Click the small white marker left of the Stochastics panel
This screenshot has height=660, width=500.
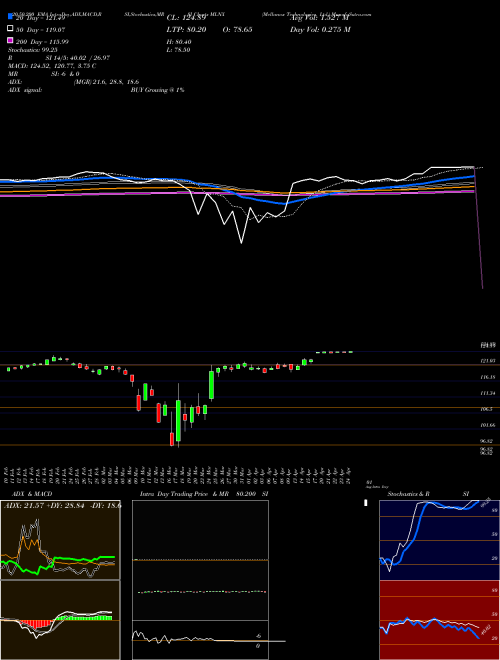tap(366, 502)
